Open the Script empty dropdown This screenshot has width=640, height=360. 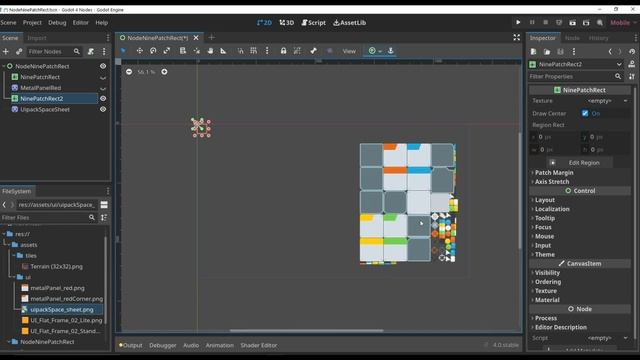[x=607, y=338]
